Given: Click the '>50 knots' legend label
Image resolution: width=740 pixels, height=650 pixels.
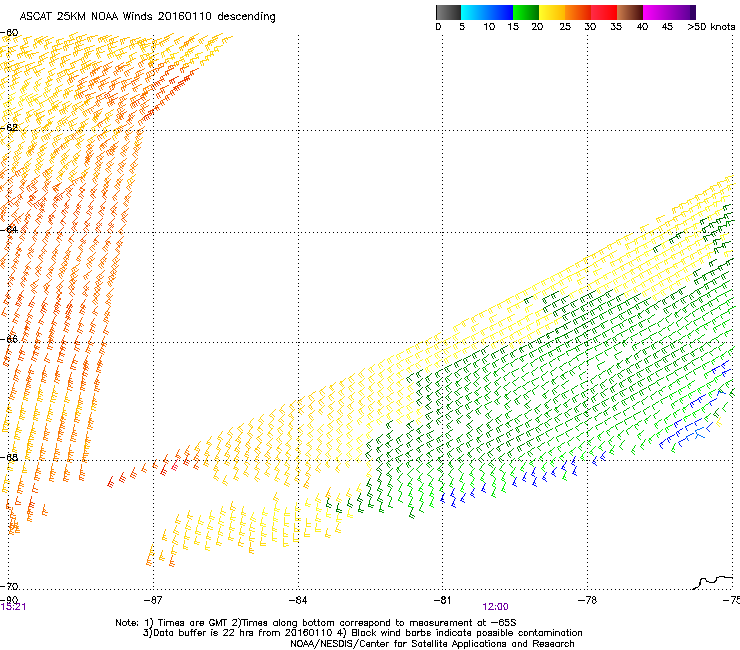Looking at the screenshot, I should [711, 27].
